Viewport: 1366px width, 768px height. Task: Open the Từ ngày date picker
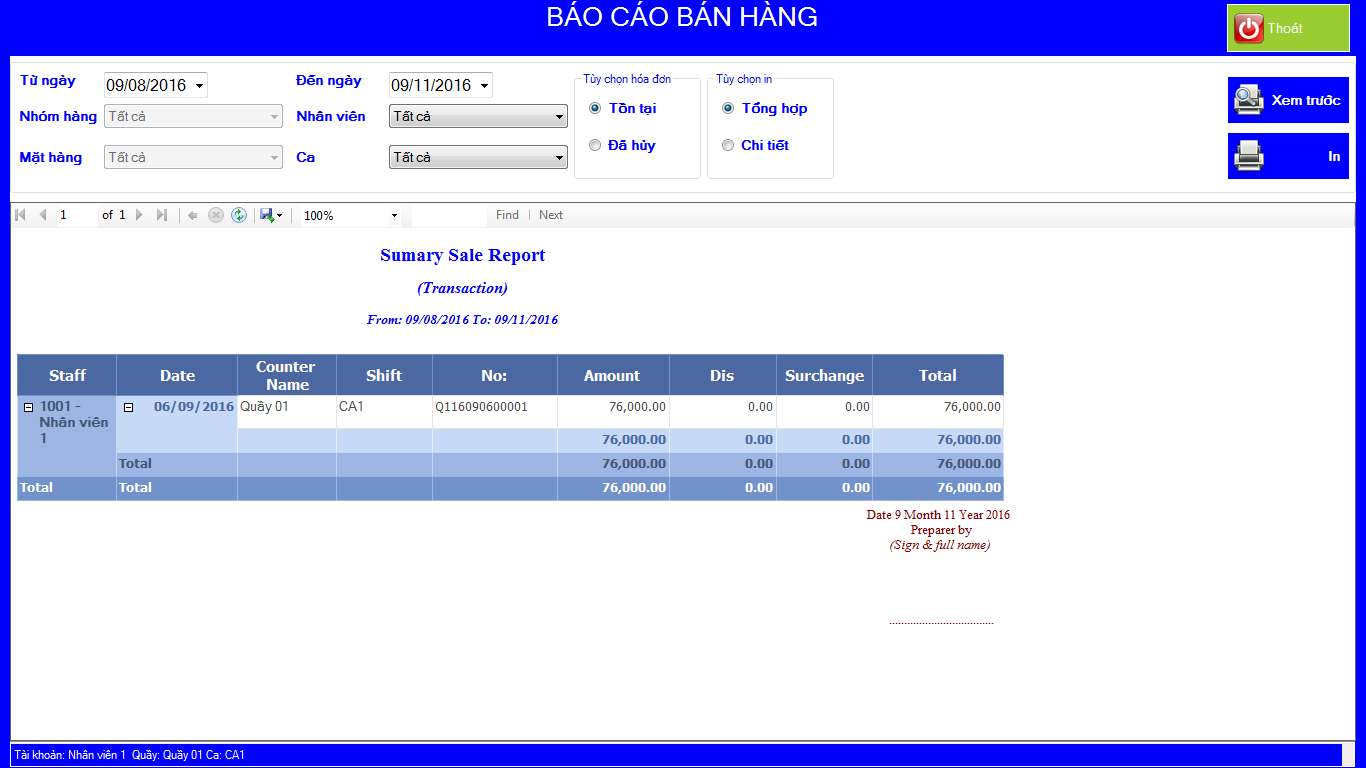[x=200, y=86]
